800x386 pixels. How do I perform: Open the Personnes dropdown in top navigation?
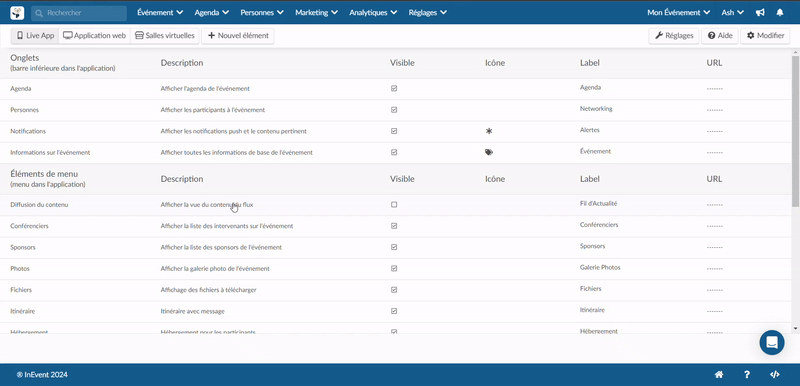(262, 13)
